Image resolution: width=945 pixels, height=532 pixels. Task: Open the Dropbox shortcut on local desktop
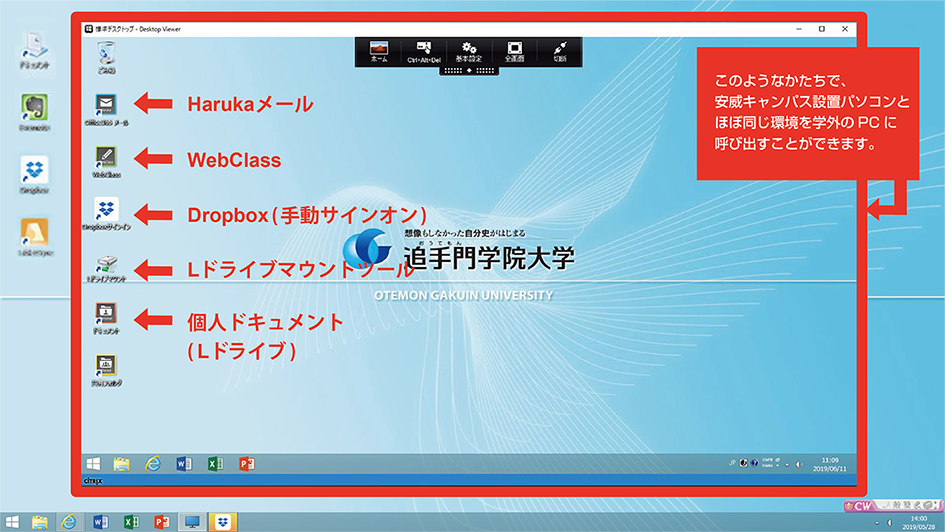point(34,175)
